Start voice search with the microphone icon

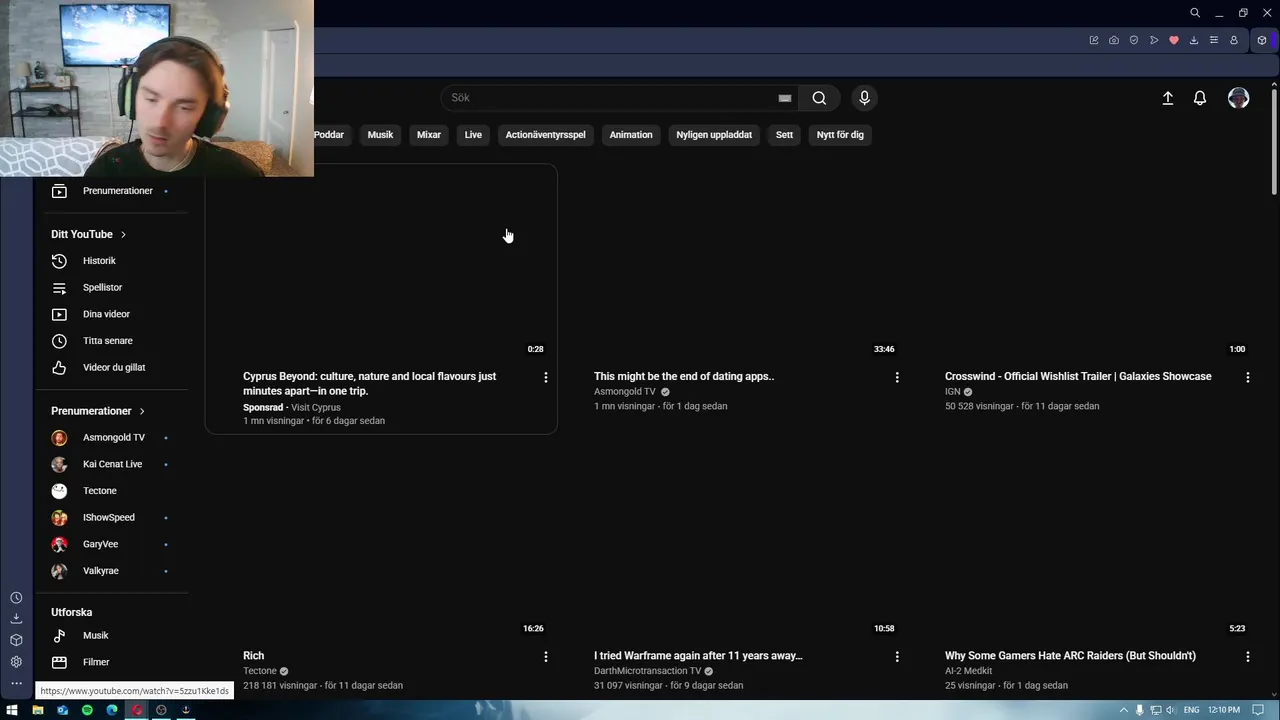pos(865,98)
